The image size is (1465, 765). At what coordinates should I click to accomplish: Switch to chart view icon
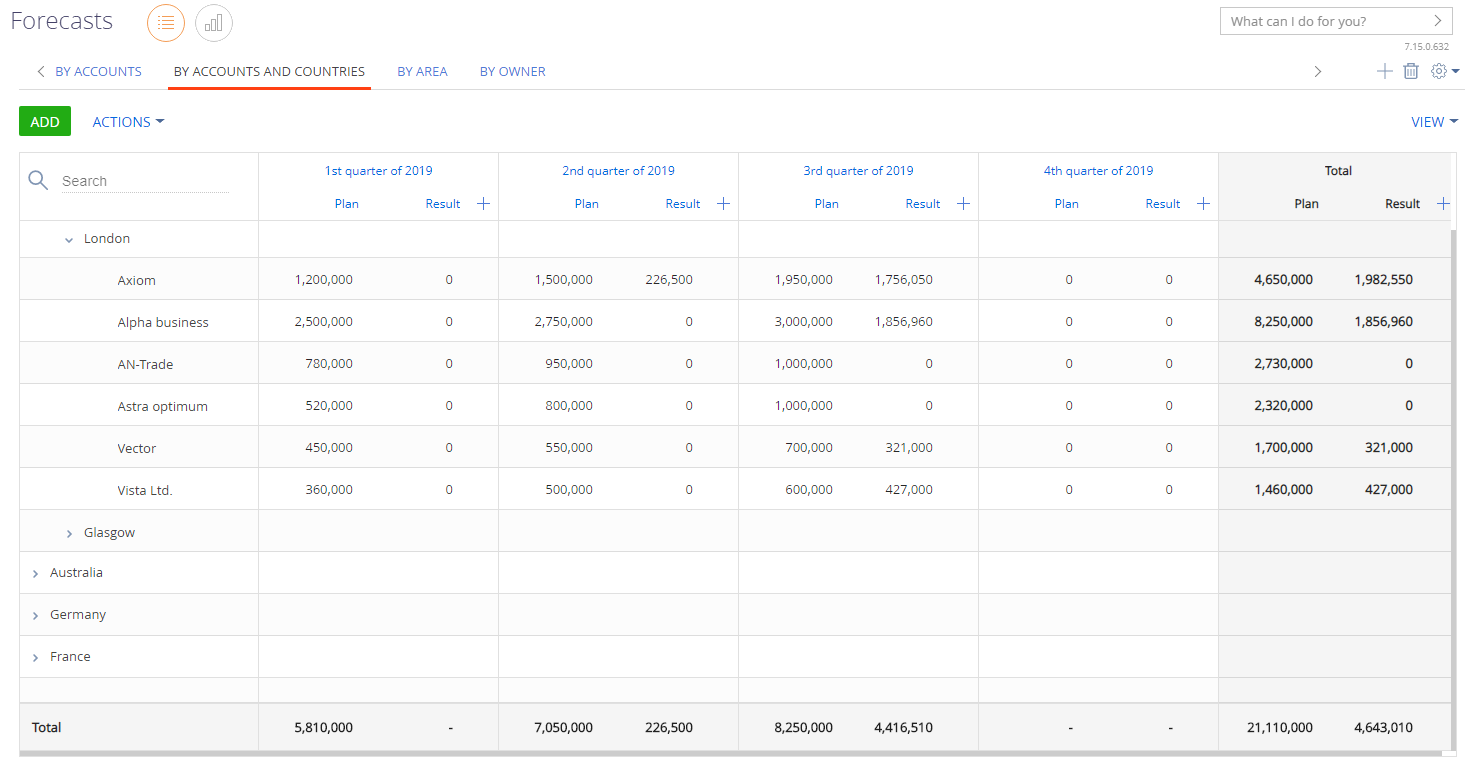click(214, 22)
